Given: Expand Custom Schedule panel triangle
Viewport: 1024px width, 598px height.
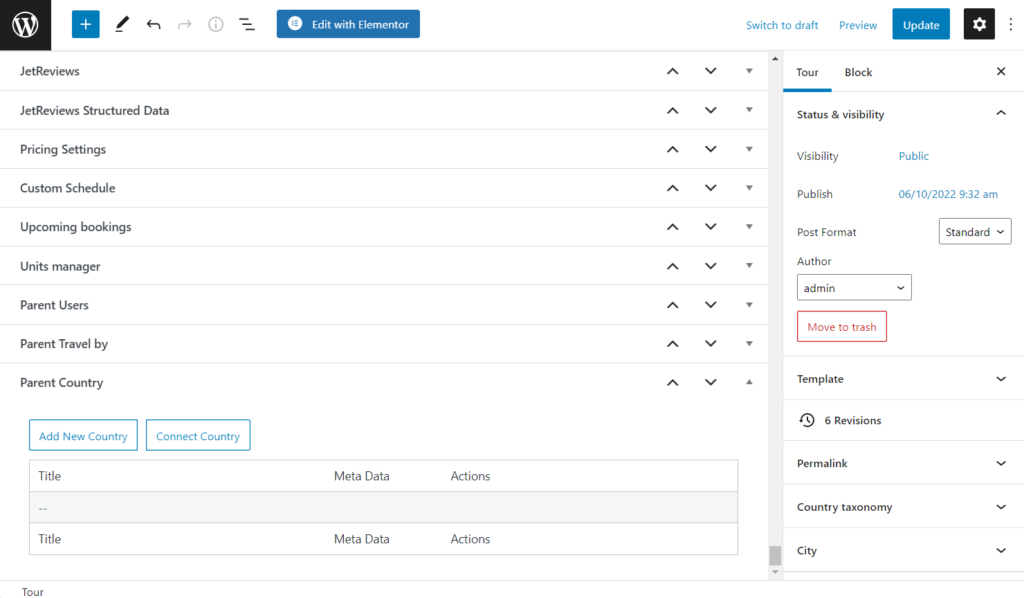Looking at the screenshot, I should pyautogui.click(x=749, y=187).
